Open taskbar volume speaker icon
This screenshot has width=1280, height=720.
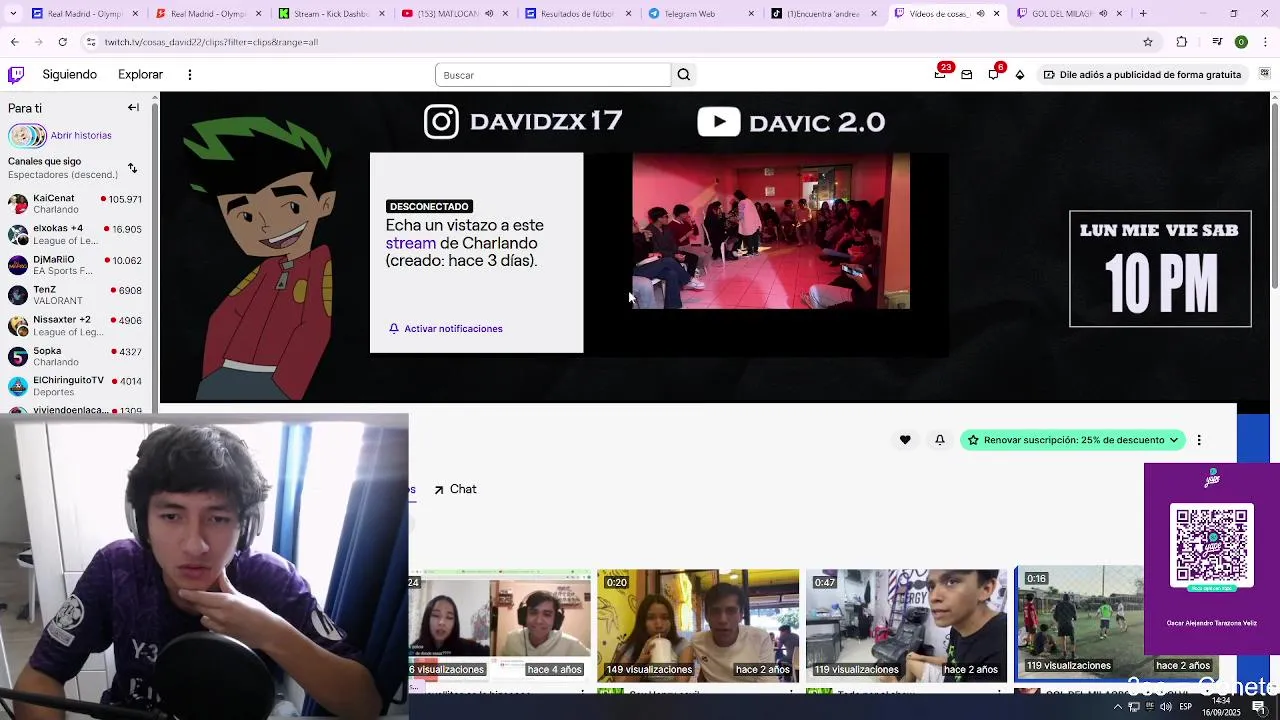(x=1166, y=707)
